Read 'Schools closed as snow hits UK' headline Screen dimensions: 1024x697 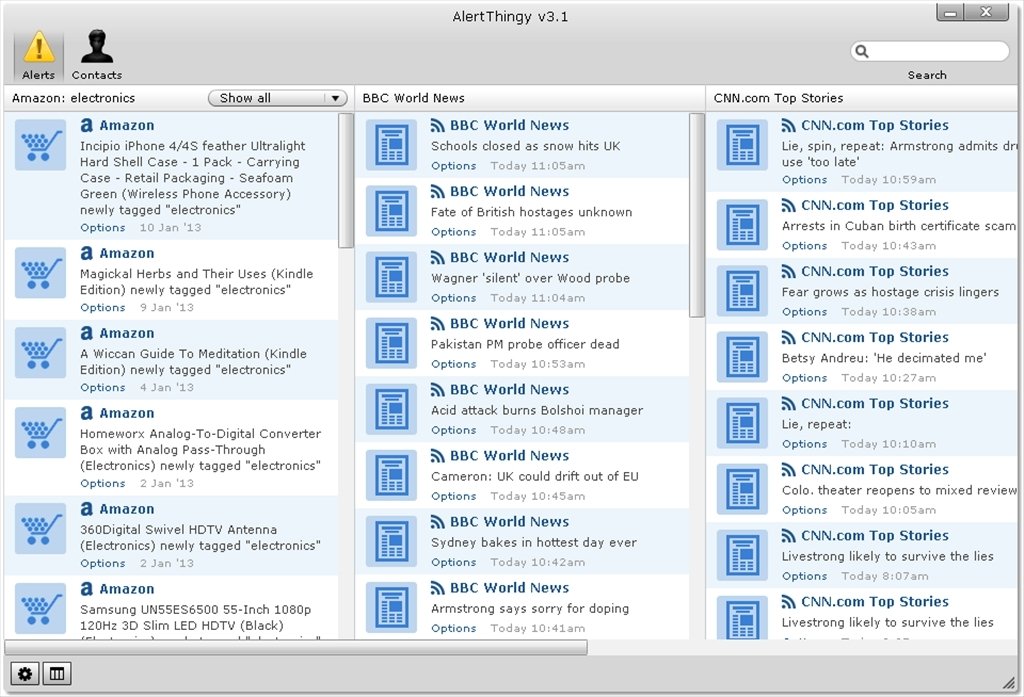(525, 146)
